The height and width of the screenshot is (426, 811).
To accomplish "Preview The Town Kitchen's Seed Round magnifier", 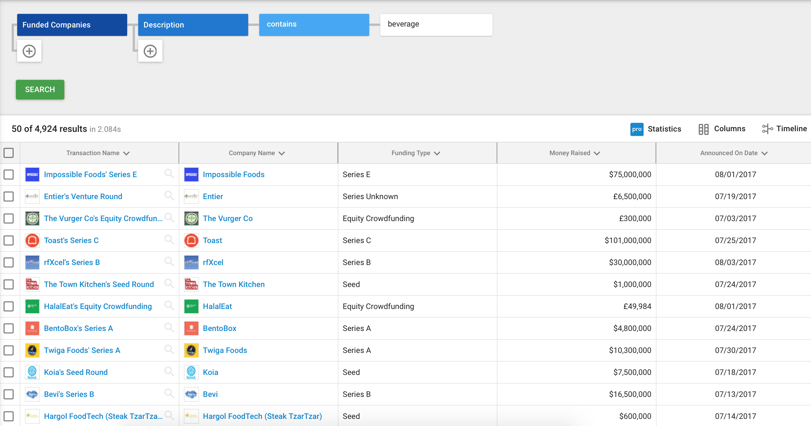I will coord(169,283).
